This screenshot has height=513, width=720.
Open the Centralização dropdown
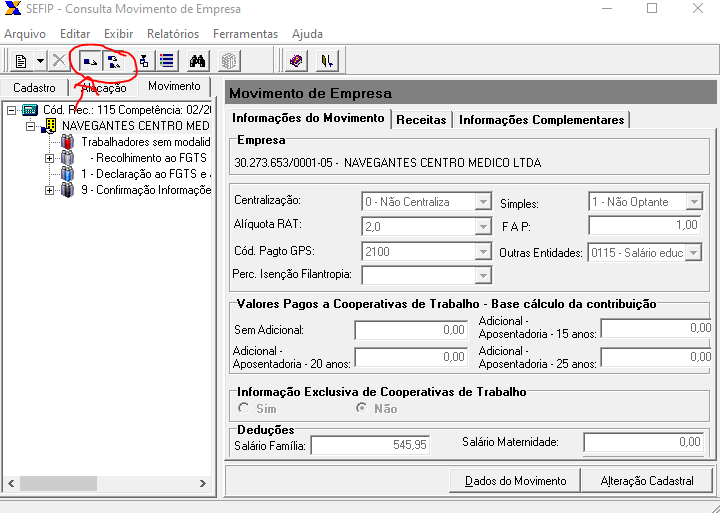483,202
